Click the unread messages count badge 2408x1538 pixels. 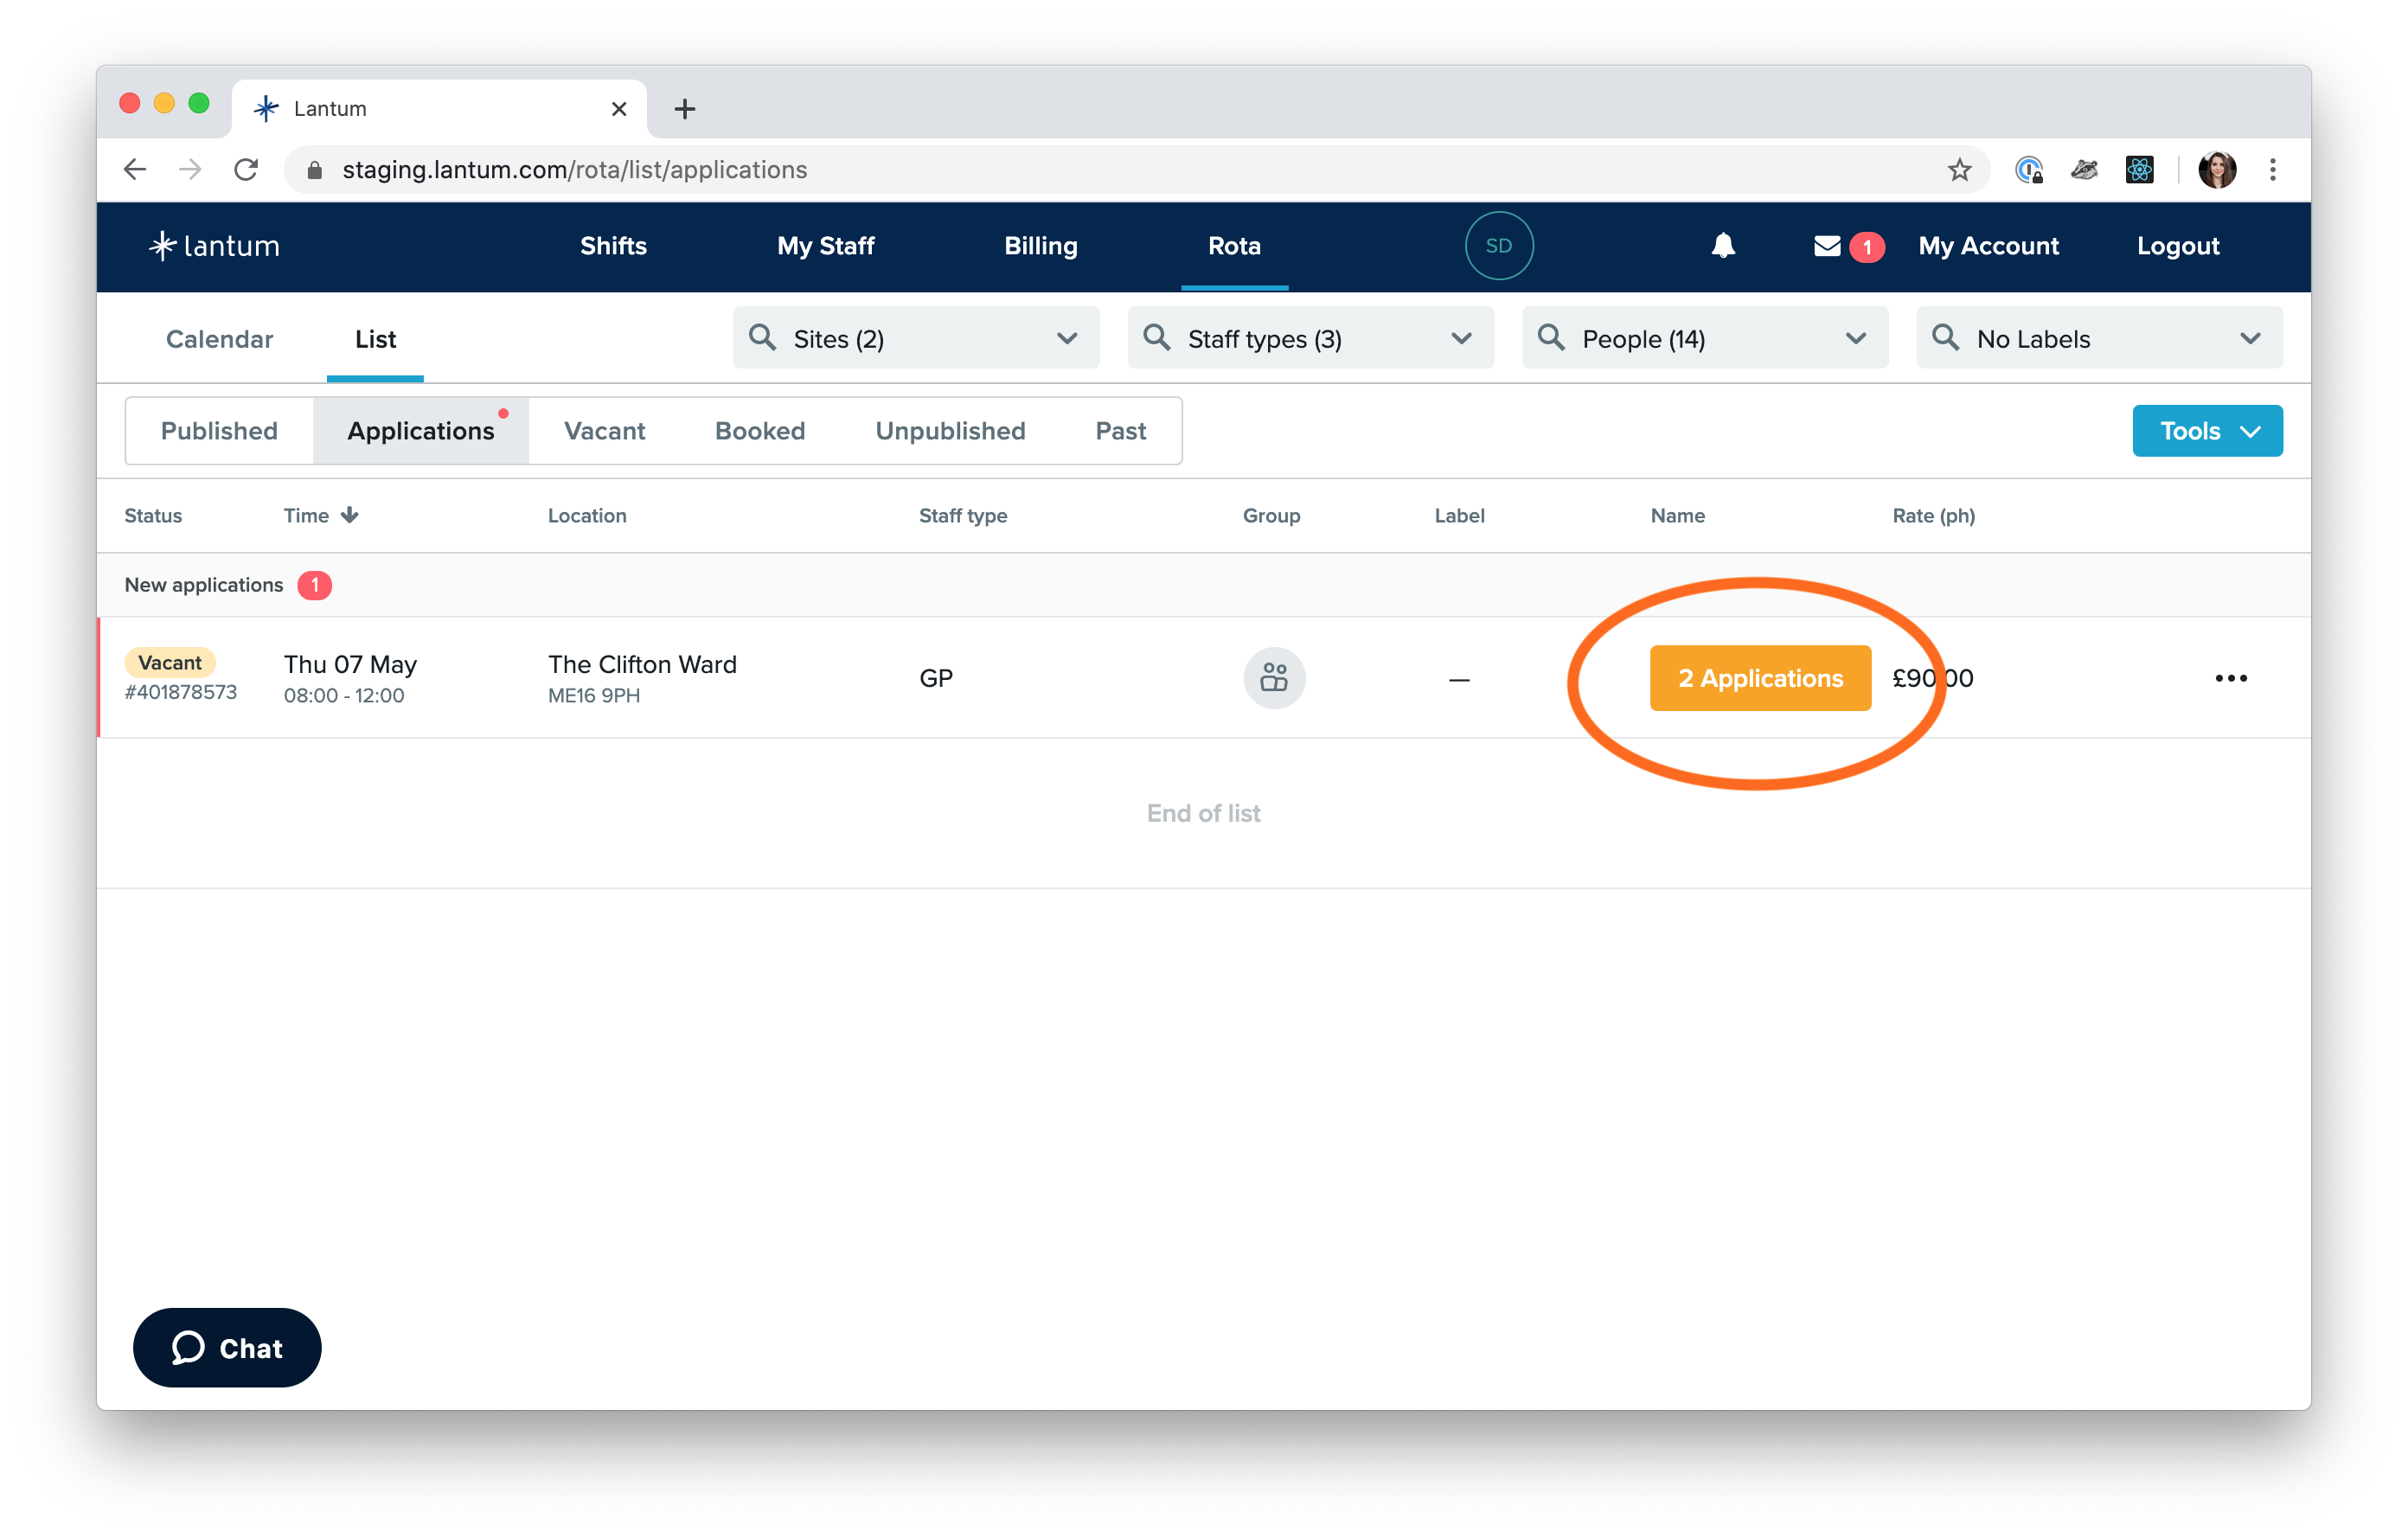pyautogui.click(x=1866, y=246)
